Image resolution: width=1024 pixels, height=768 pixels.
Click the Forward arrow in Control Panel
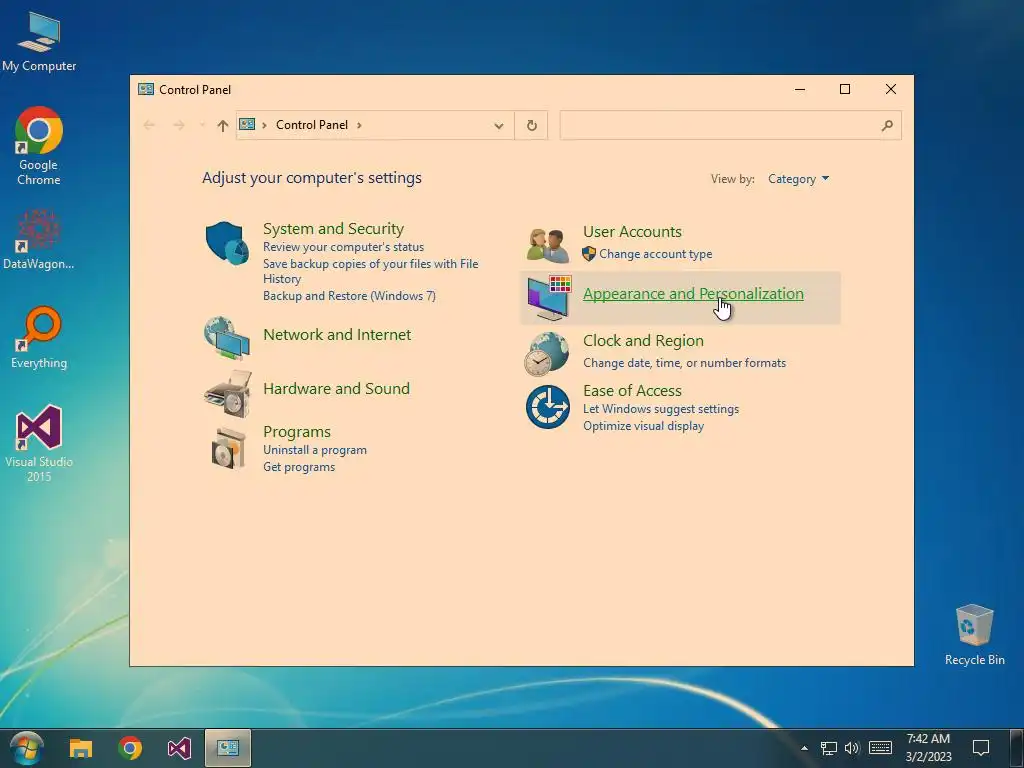click(x=178, y=125)
